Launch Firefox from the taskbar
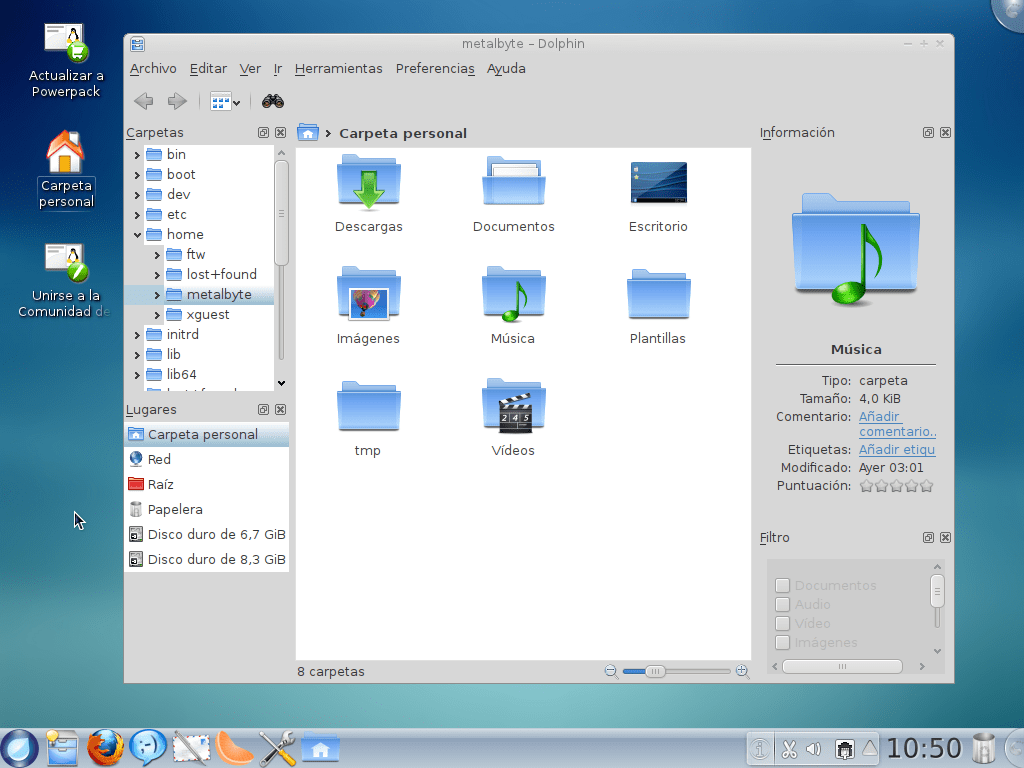Screen dimensions: 1024x768 pos(105,747)
